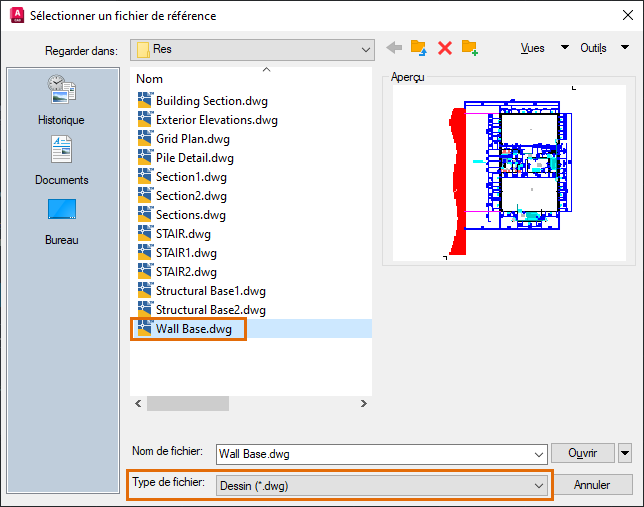The width and height of the screenshot is (644, 507).
Task: Expand the Regarder dans folder dropdown
Action: point(366,50)
